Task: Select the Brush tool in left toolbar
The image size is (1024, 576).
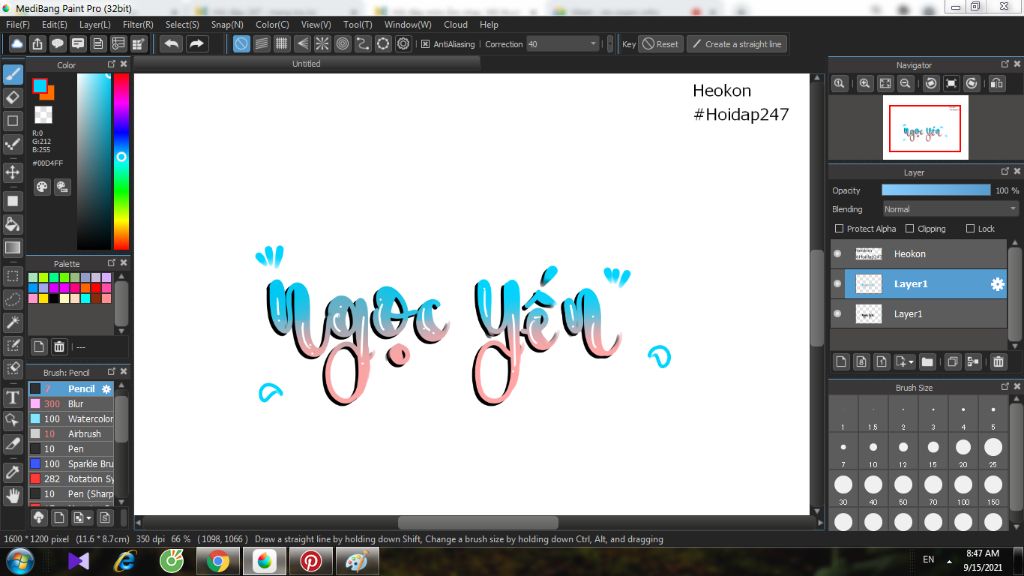Action: coord(13,74)
